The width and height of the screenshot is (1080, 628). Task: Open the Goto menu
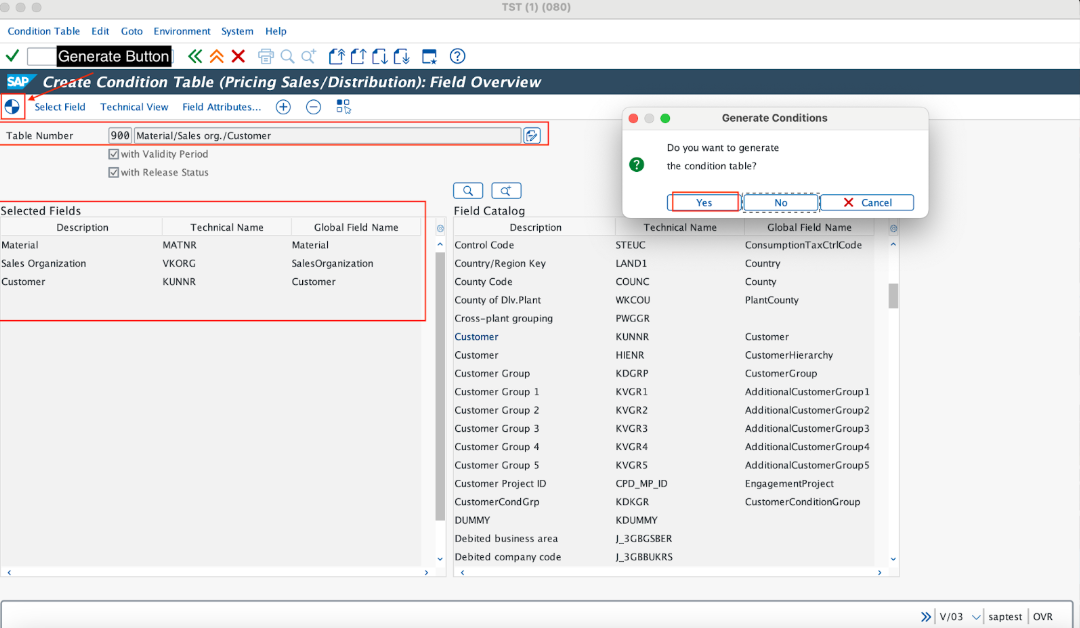click(x=132, y=31)
